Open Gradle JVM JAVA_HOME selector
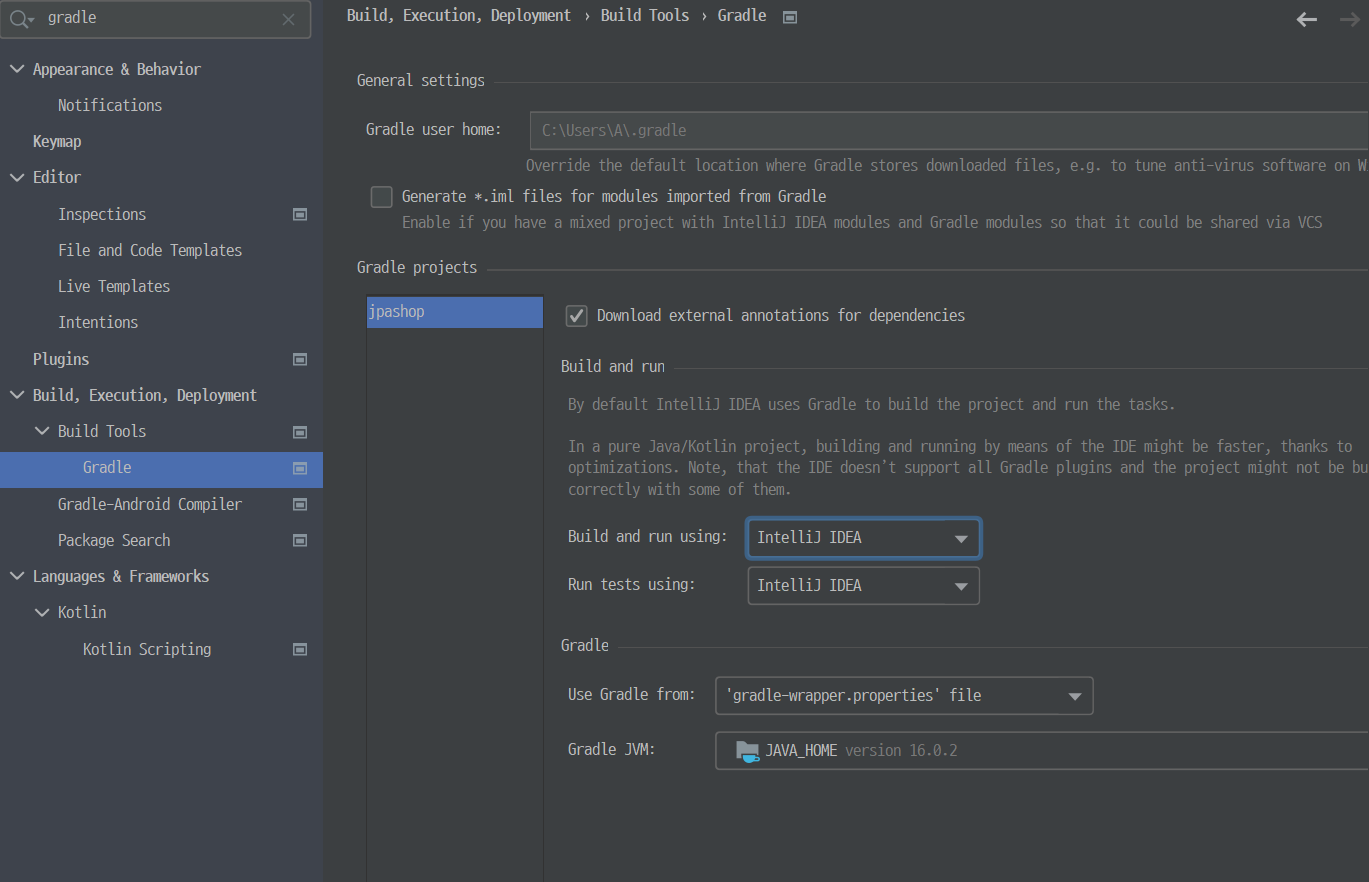This screenshot has height=882, width=1369. coord(1042,751)
